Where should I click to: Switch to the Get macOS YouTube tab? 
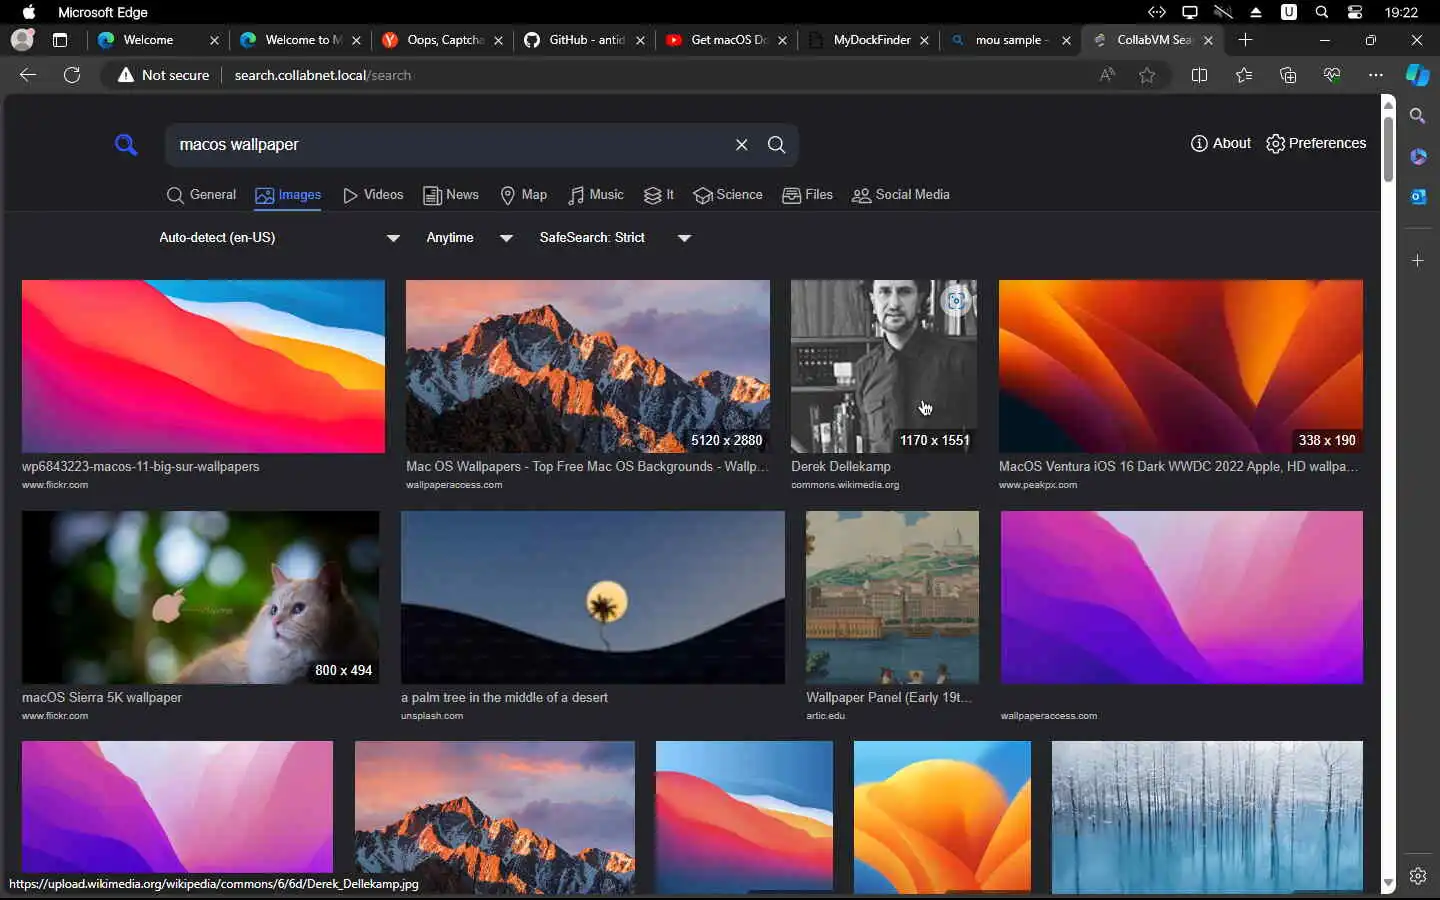[x=728, y=40]
